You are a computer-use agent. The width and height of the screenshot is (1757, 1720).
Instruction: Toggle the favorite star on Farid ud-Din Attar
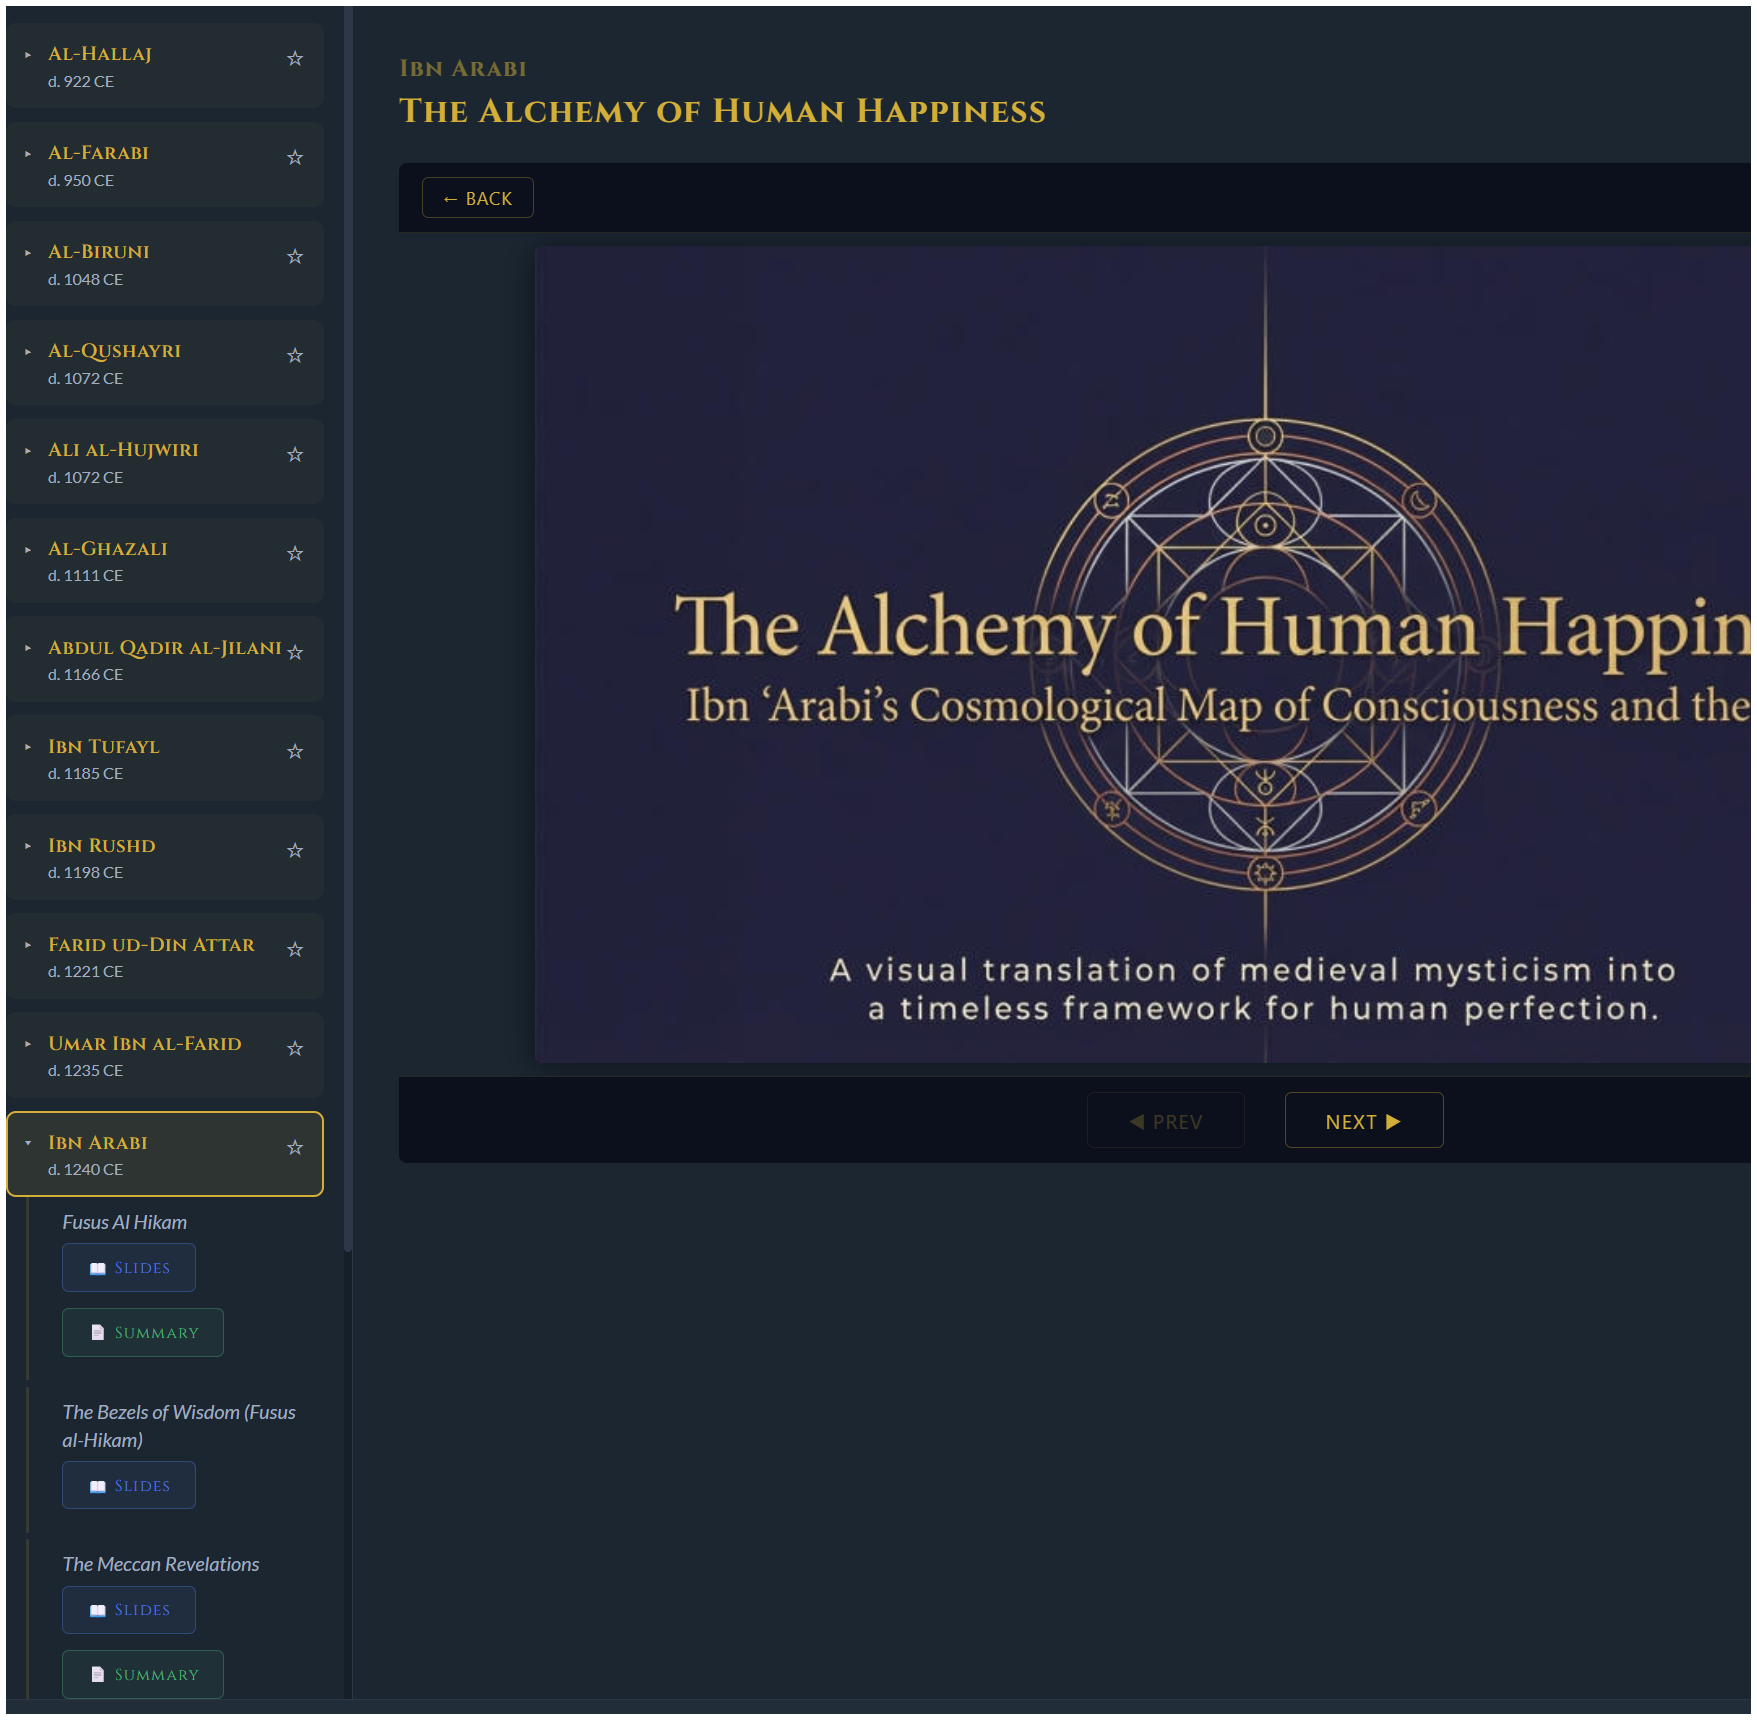(295, 950)
